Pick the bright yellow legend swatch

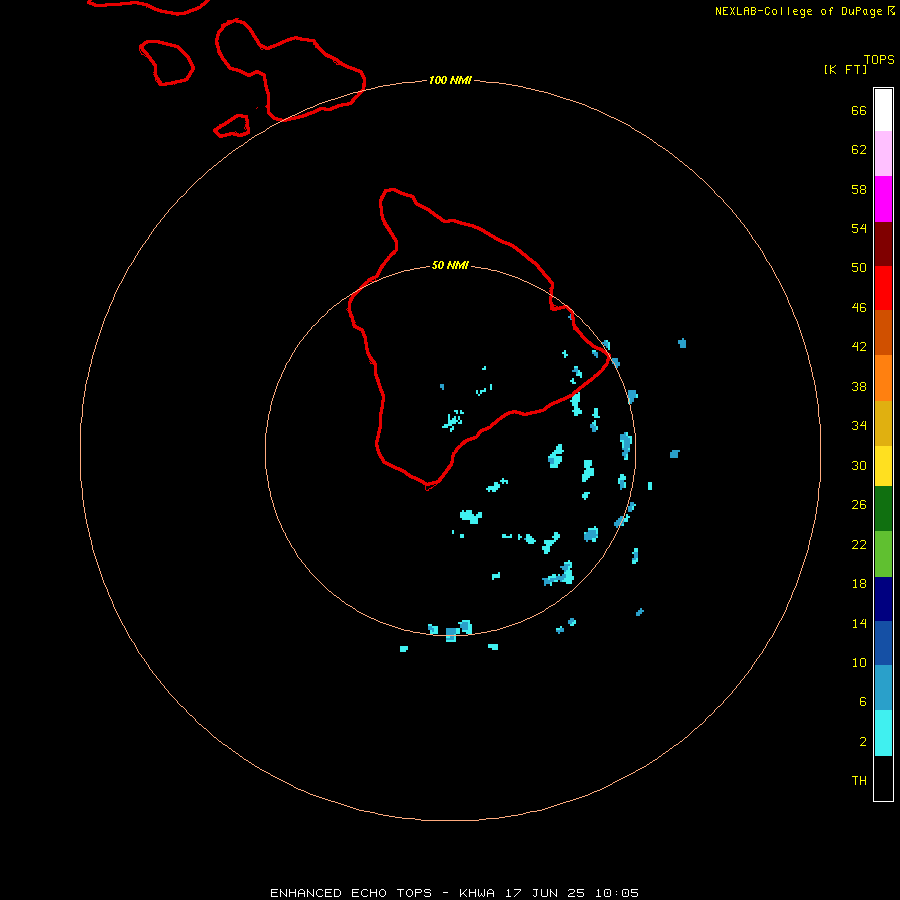(x=883, y=466)
